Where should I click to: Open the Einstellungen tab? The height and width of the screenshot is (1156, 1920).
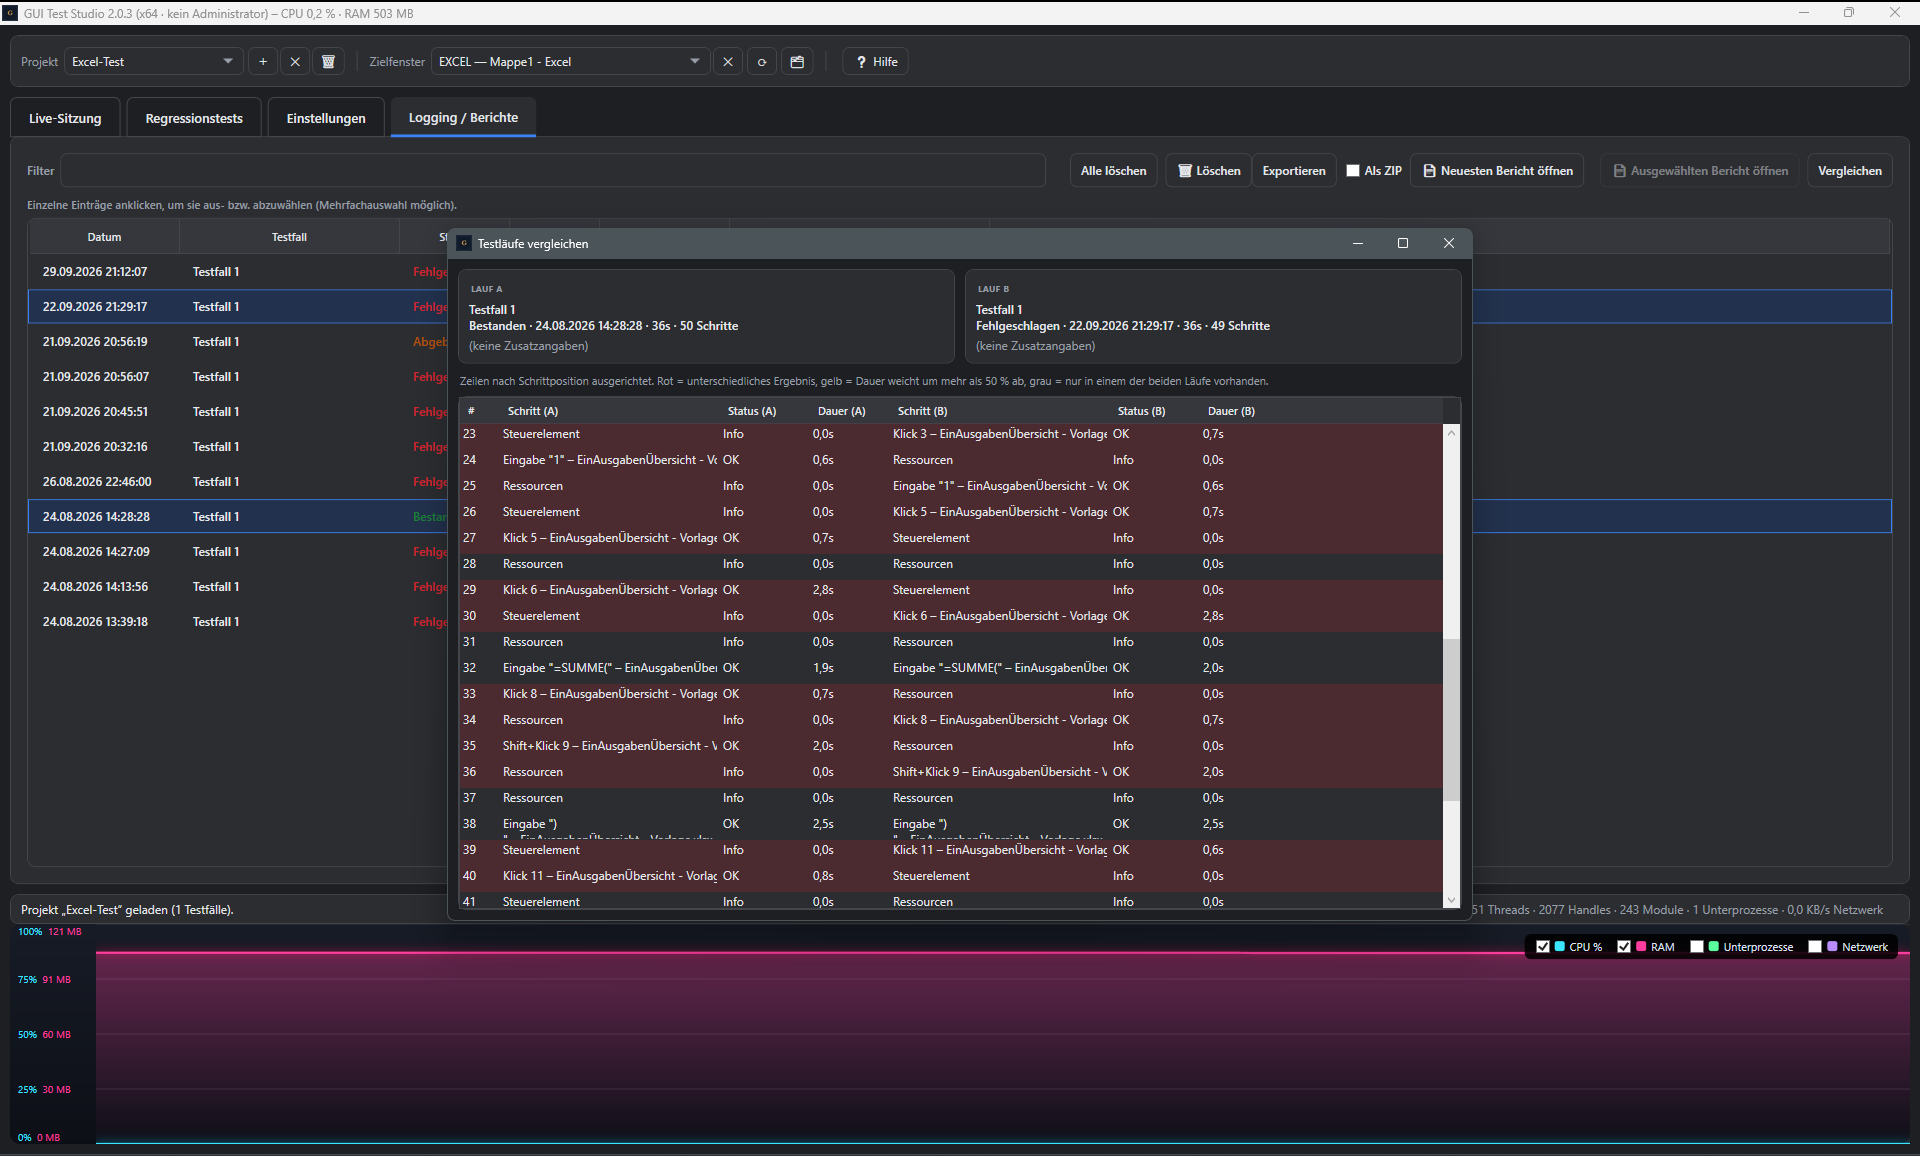[326, 118]
